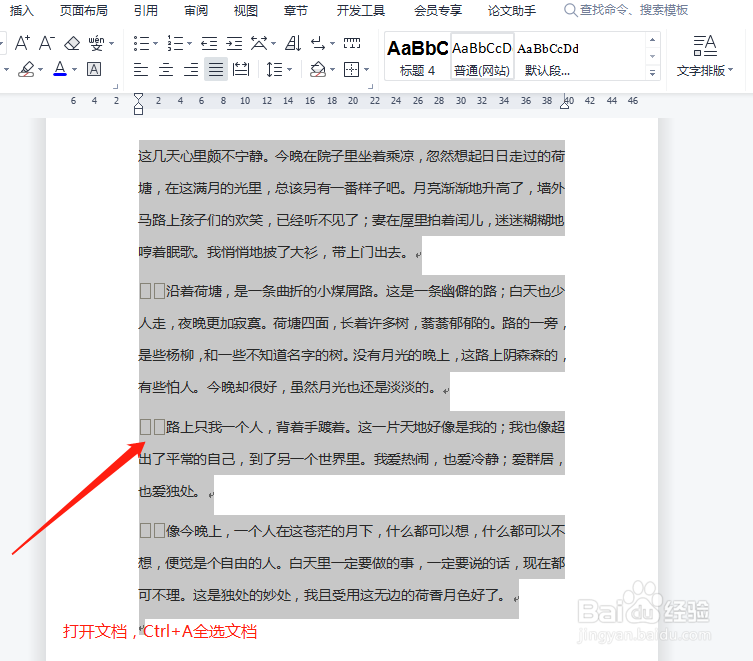
Task: Open 论文助手 tab
Action: tap(512, 10)
